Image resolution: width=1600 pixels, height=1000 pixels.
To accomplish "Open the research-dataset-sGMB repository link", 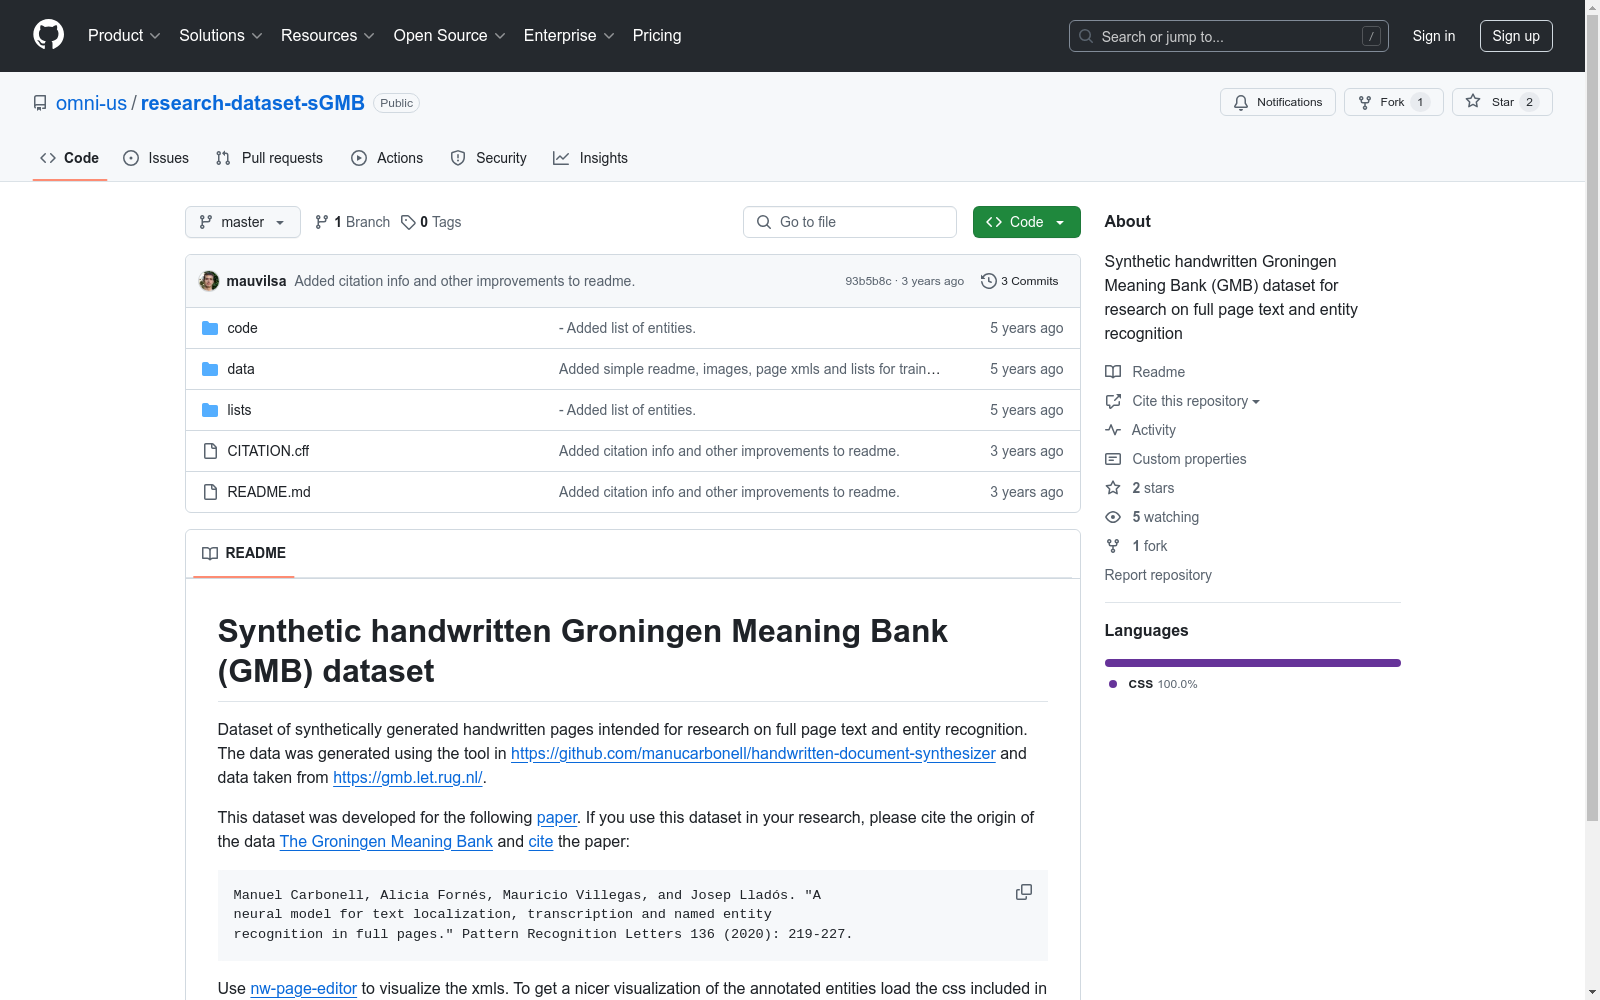I will (253, 103).
